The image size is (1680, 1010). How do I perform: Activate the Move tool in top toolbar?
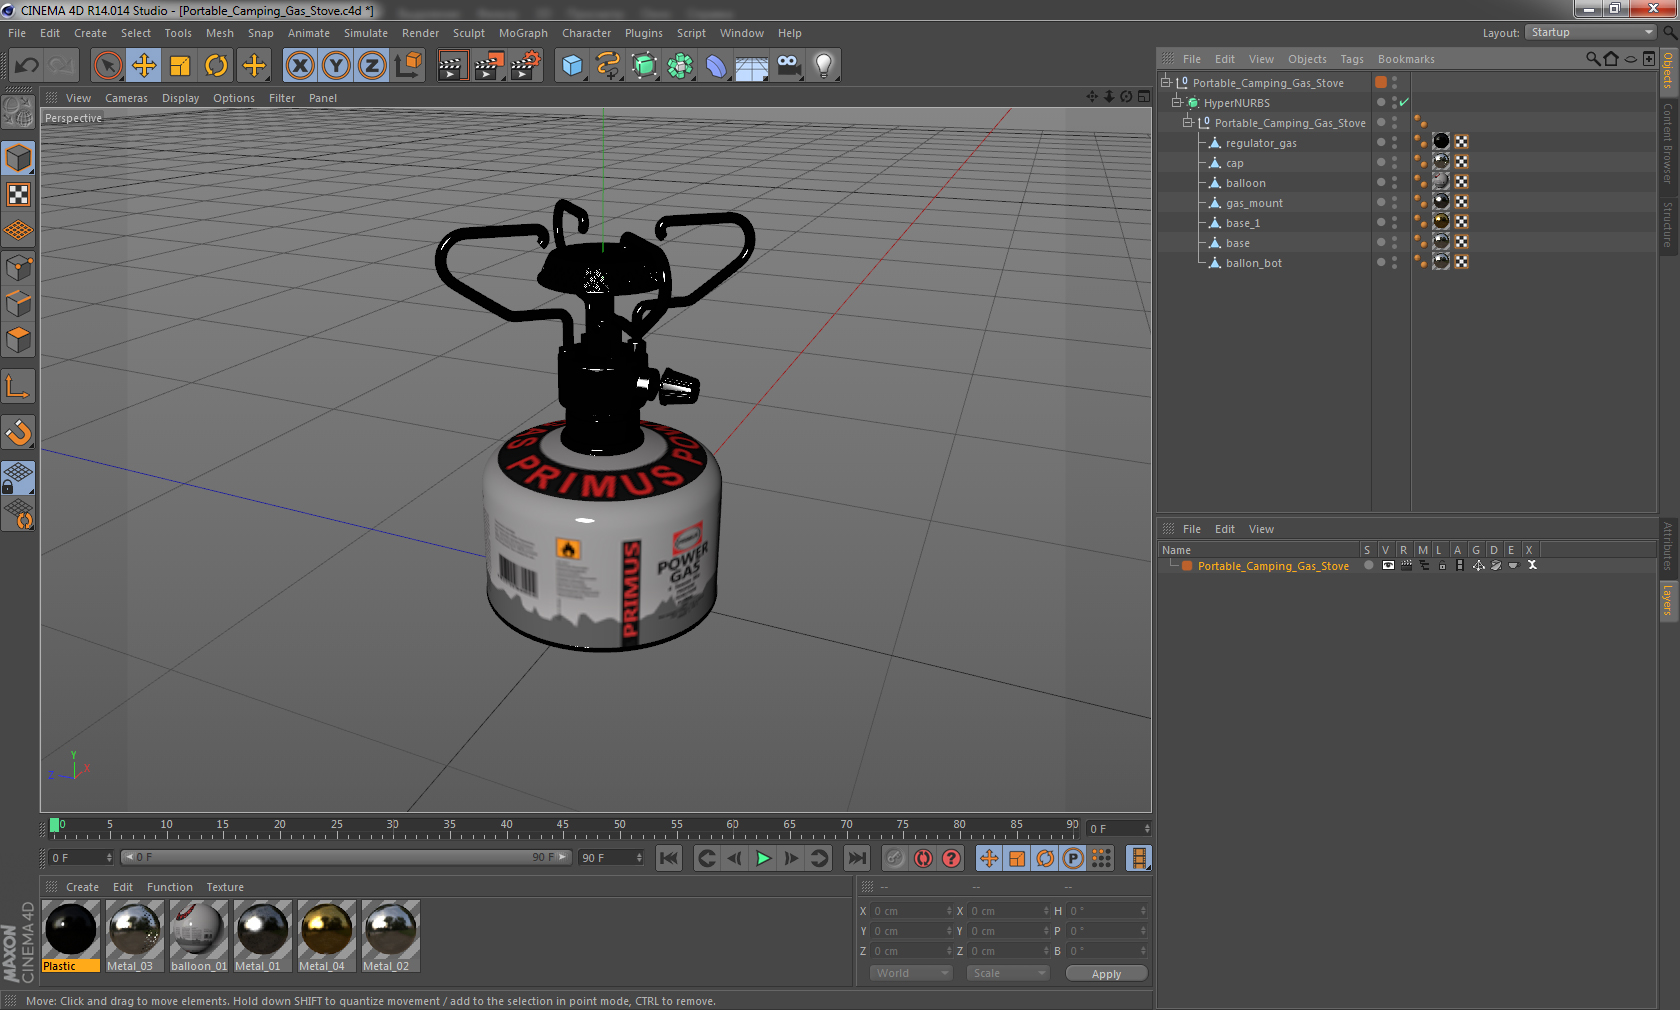(x=144, y=66)
